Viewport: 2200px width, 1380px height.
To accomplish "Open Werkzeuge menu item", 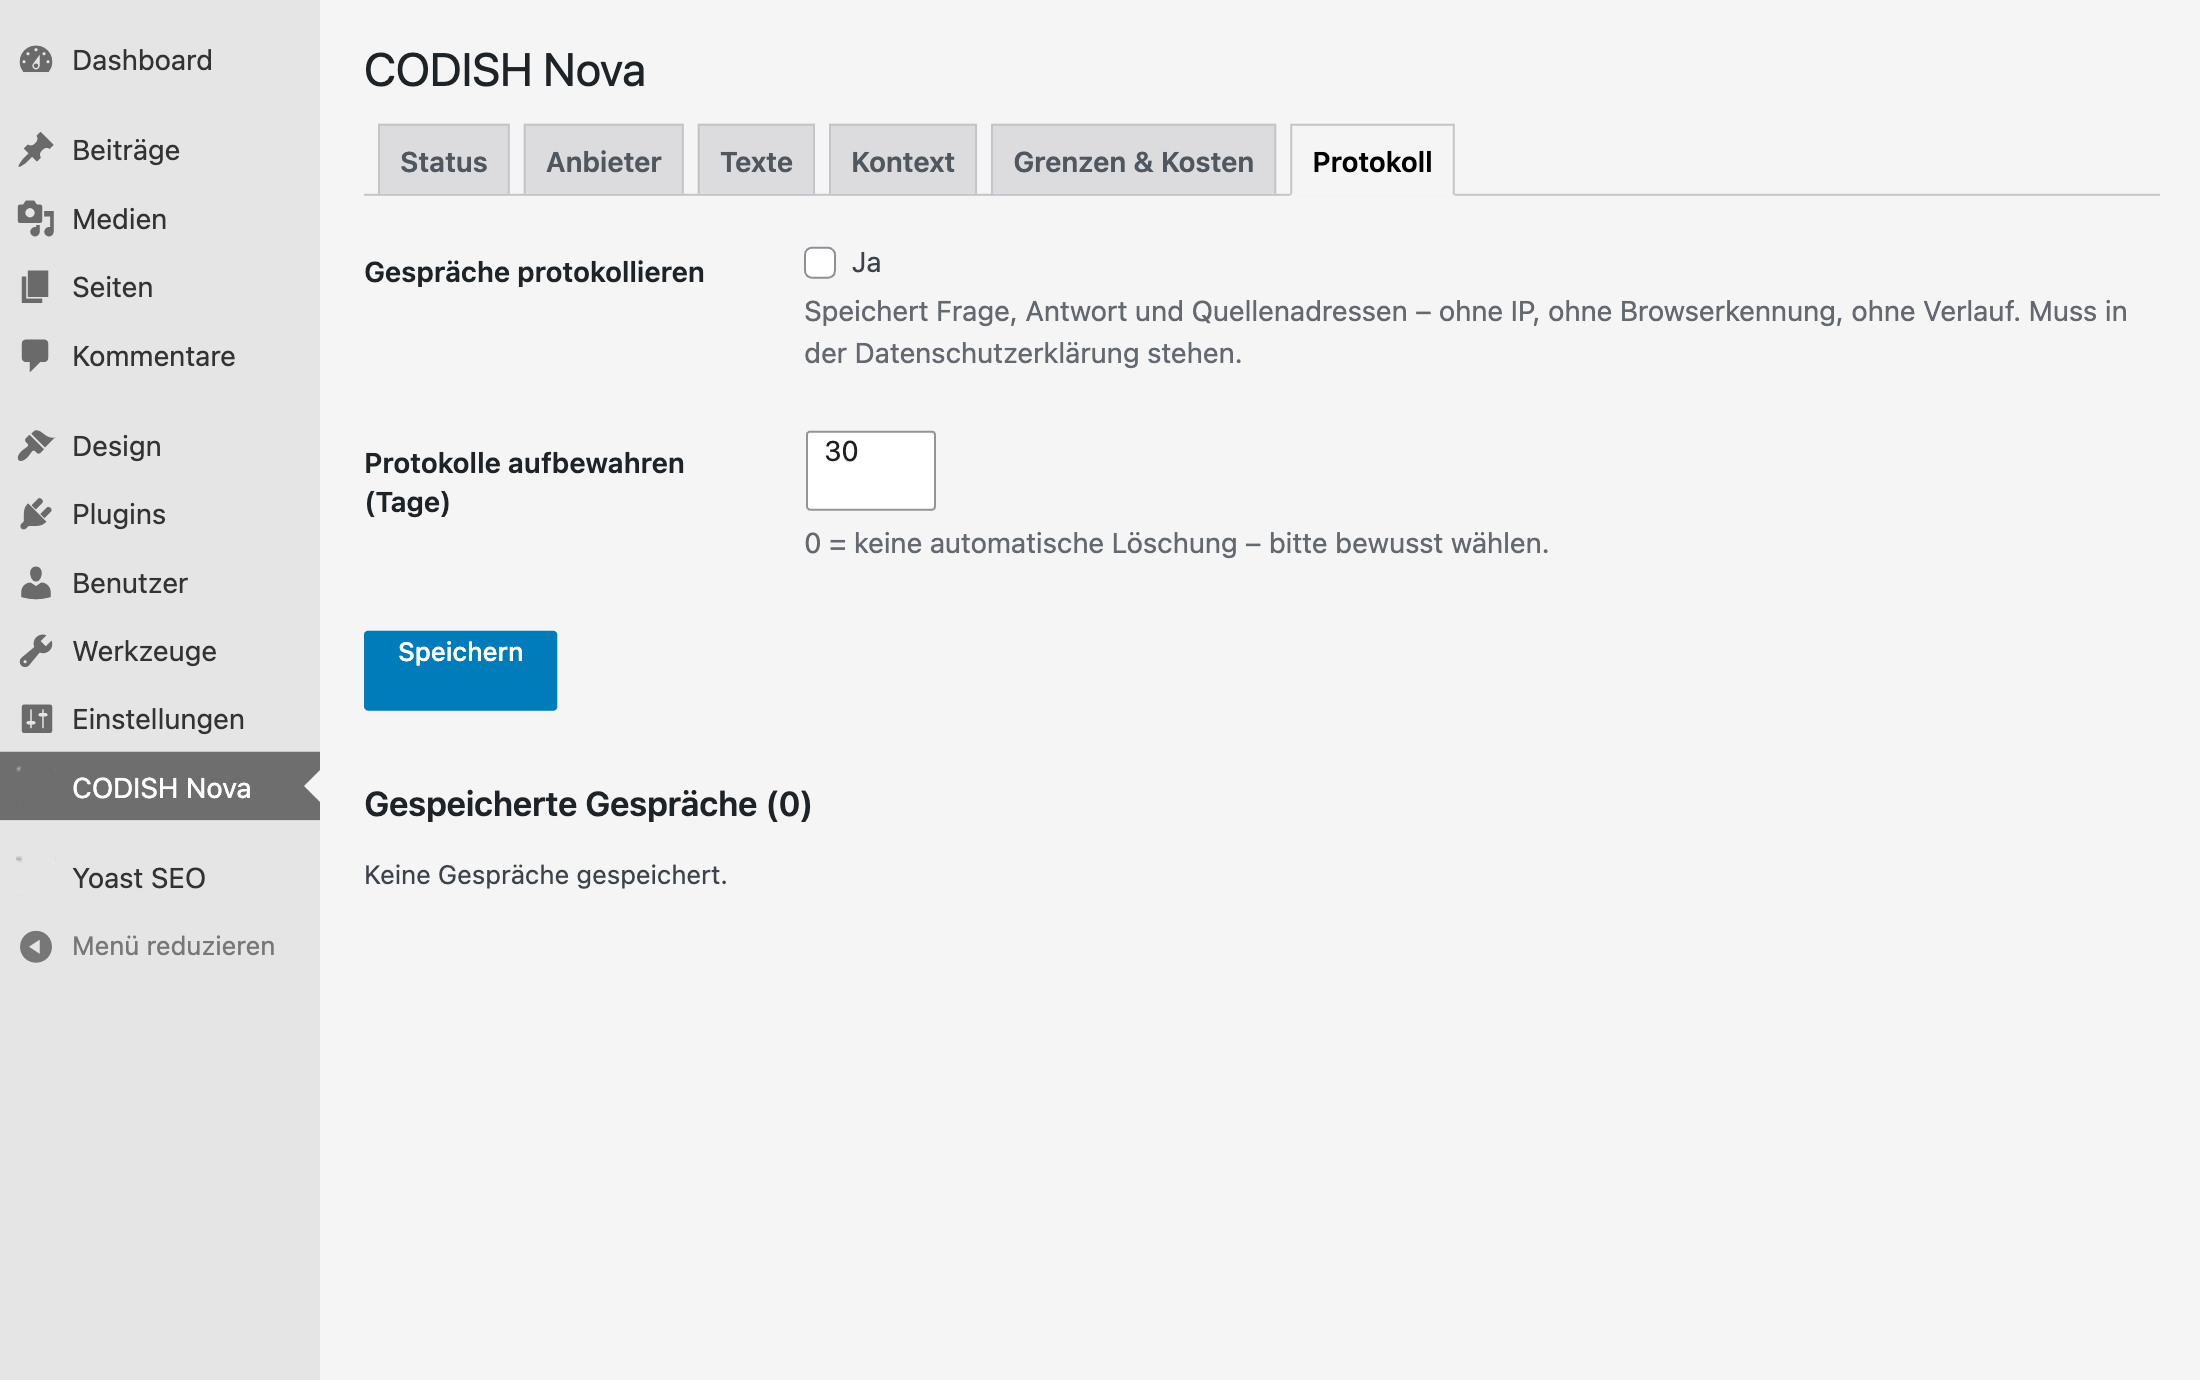I will pyautogui.click(x=160, y=651).
